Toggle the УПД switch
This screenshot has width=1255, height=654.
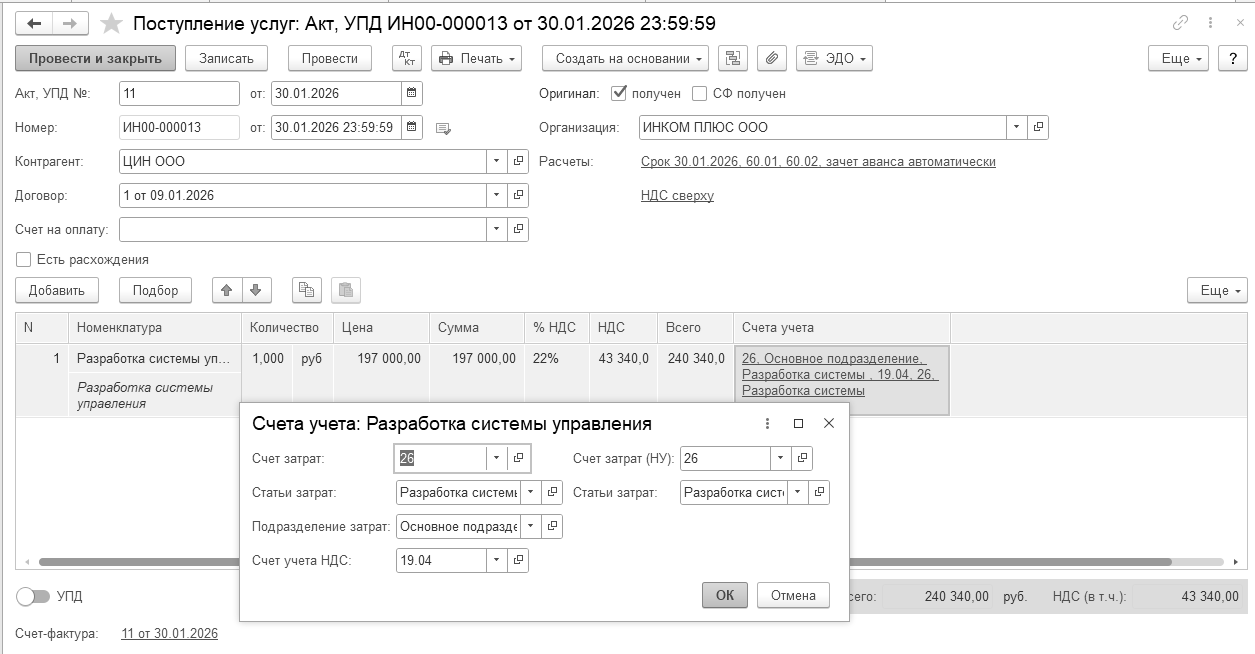click(33, 596)
